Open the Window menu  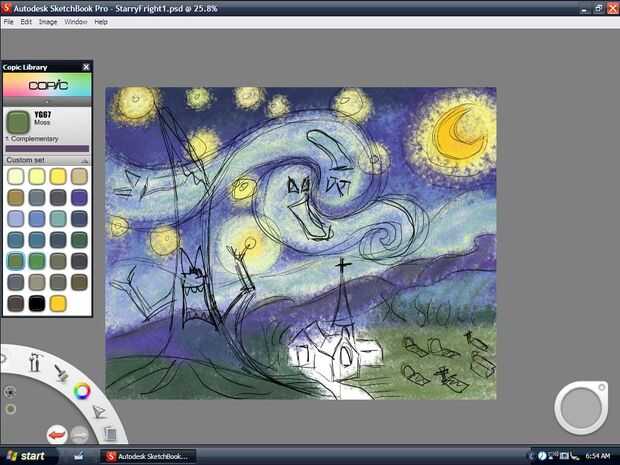(76, 22)
